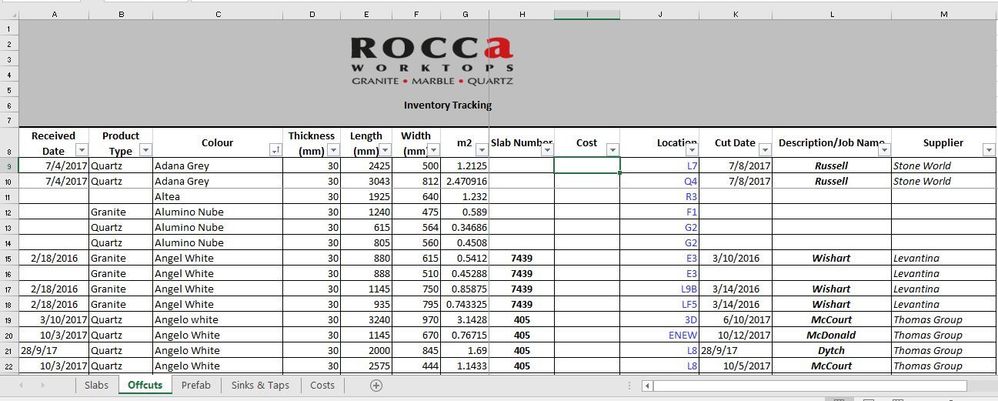Screen dimensions: 998x401
Task: Click location link L7
Action: [x=692, y=166]
